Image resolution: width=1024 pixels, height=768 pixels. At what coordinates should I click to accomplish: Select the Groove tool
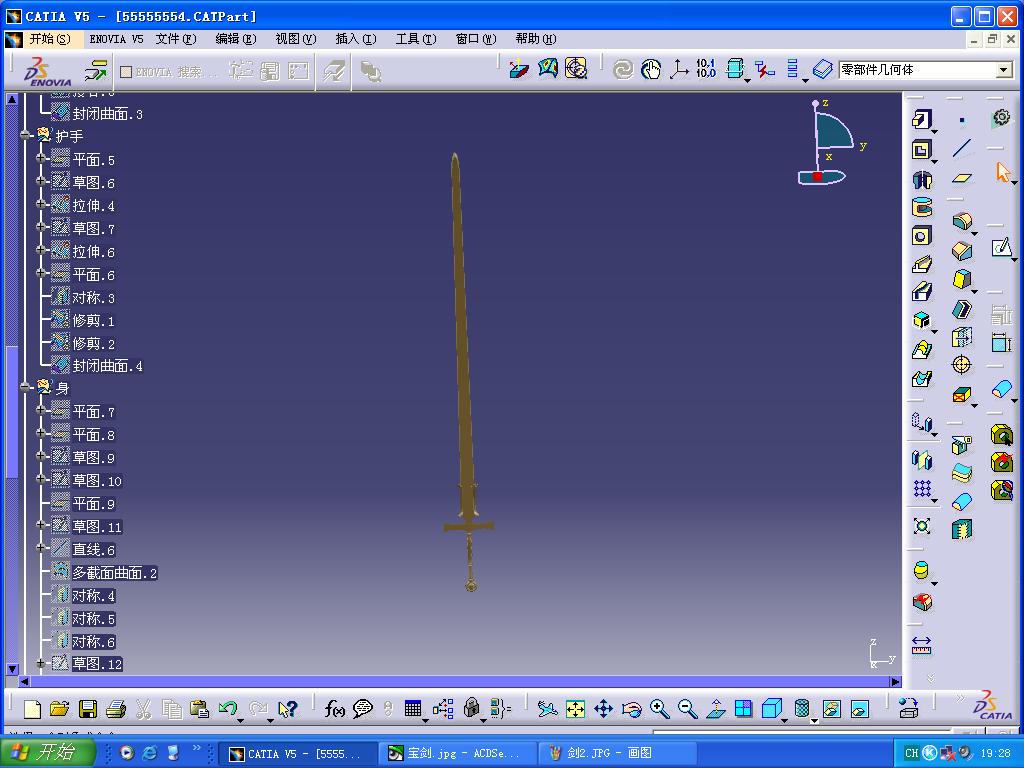tap(921, 208)
